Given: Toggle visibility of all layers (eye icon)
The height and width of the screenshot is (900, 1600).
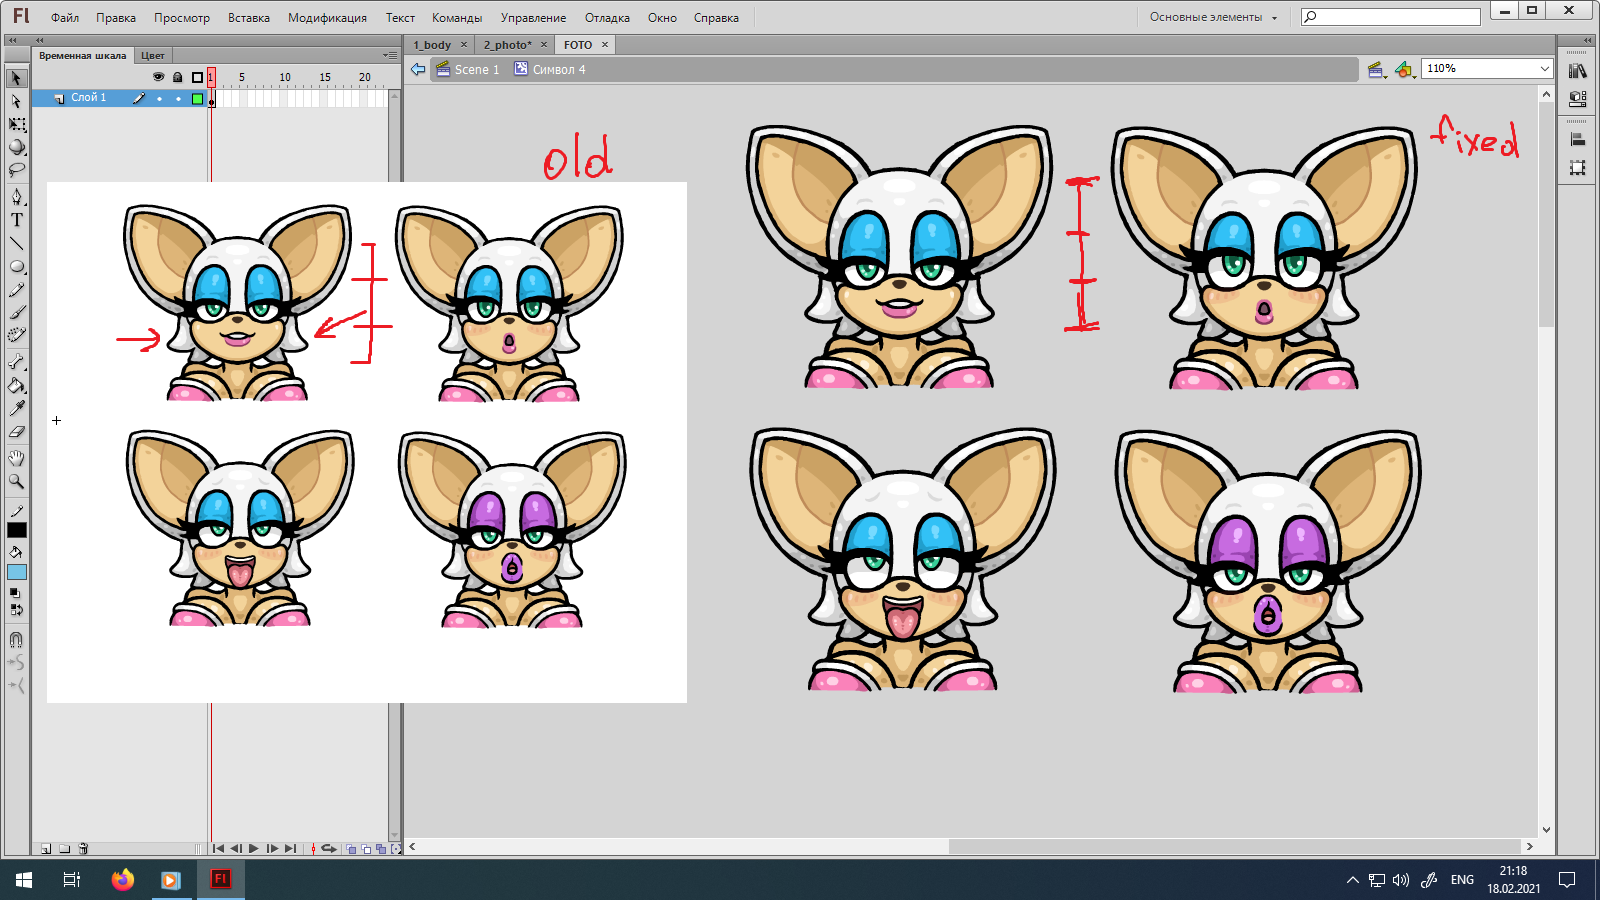Looking at the screenshot, I should 158,77.
